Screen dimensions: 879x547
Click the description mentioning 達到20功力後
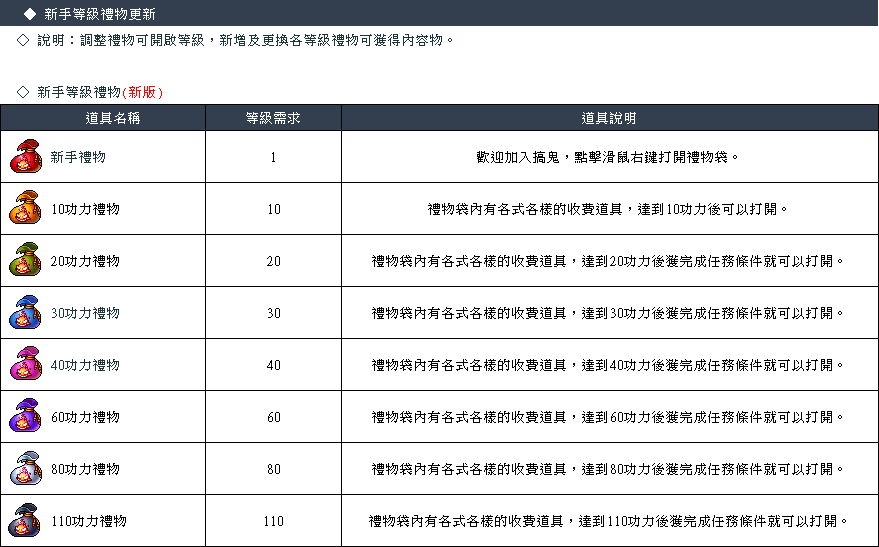click(x=608, y=261)
